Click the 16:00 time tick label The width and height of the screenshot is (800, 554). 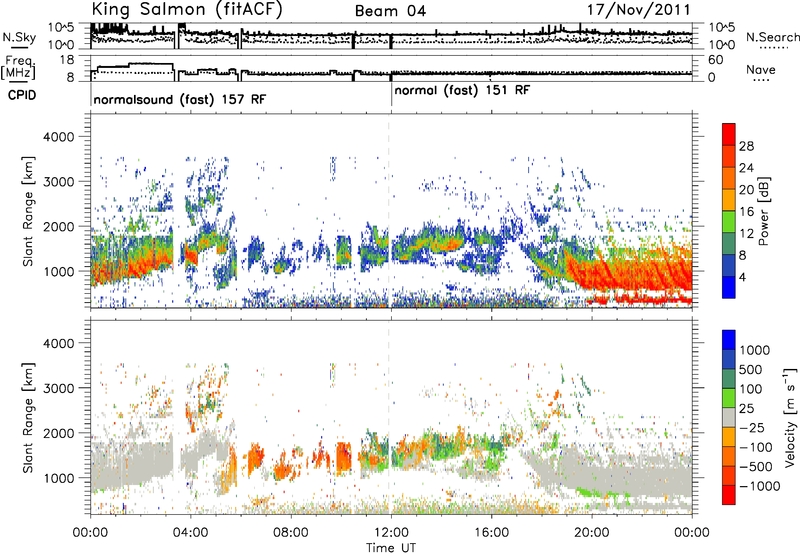(491, 533)
